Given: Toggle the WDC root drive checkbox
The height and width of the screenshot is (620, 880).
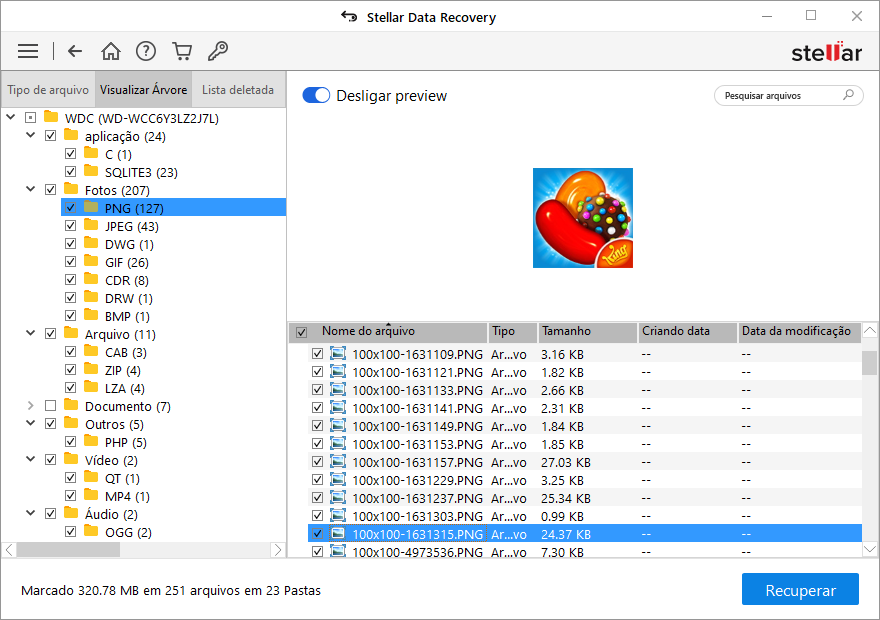Looking at the screenshot, I should [x=30, y=118].
